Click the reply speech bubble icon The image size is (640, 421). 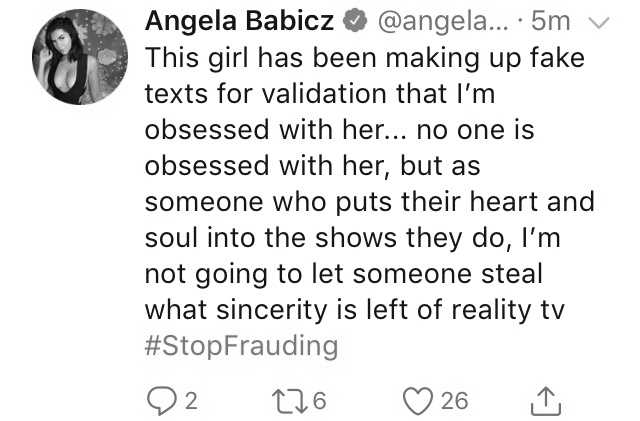pyautogui.click(x=162, y=401)
